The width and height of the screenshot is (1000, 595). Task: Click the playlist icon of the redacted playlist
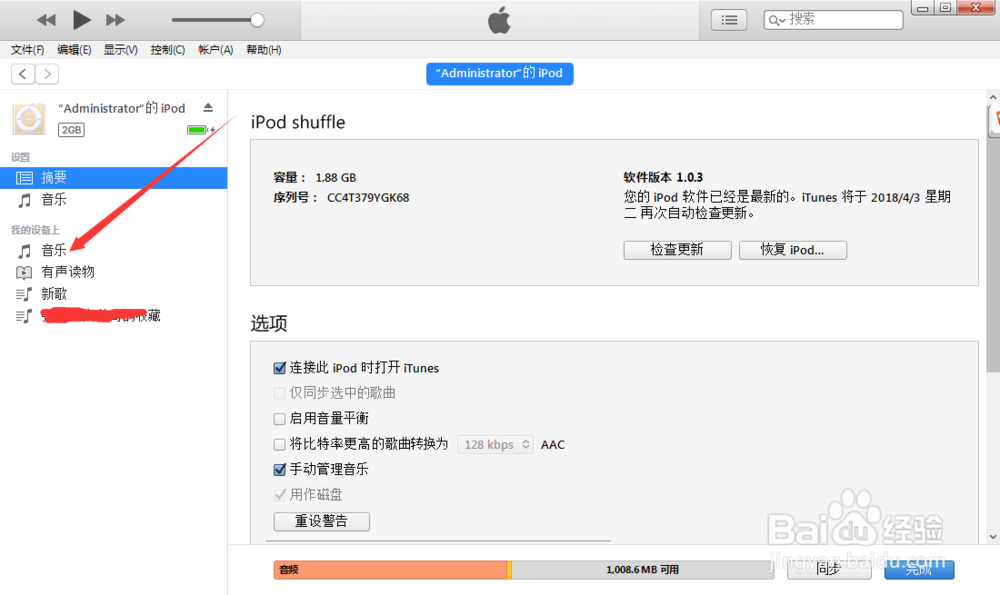[x=24, y=316]
